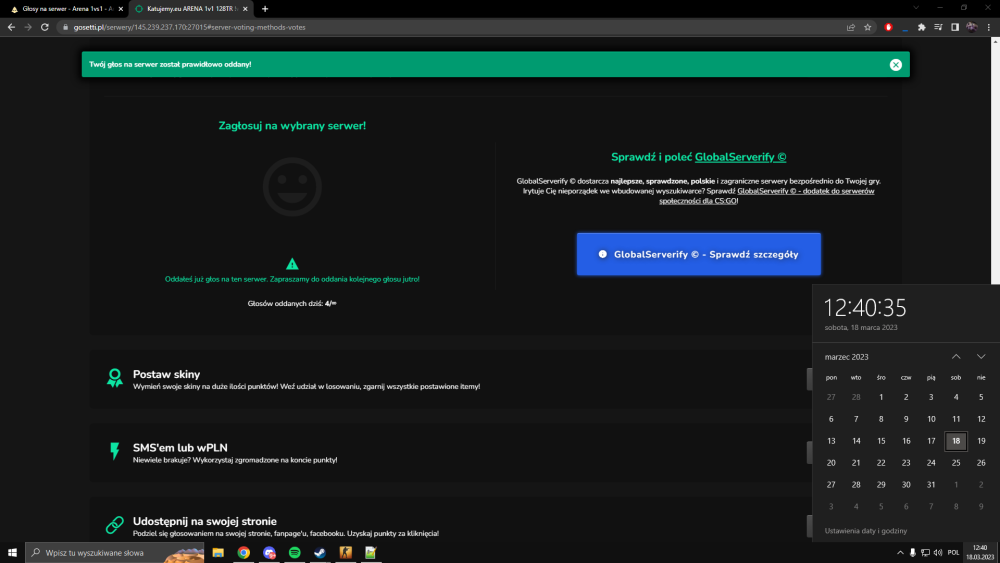
Task: Open a new browser tab
Action: (265, 9)
